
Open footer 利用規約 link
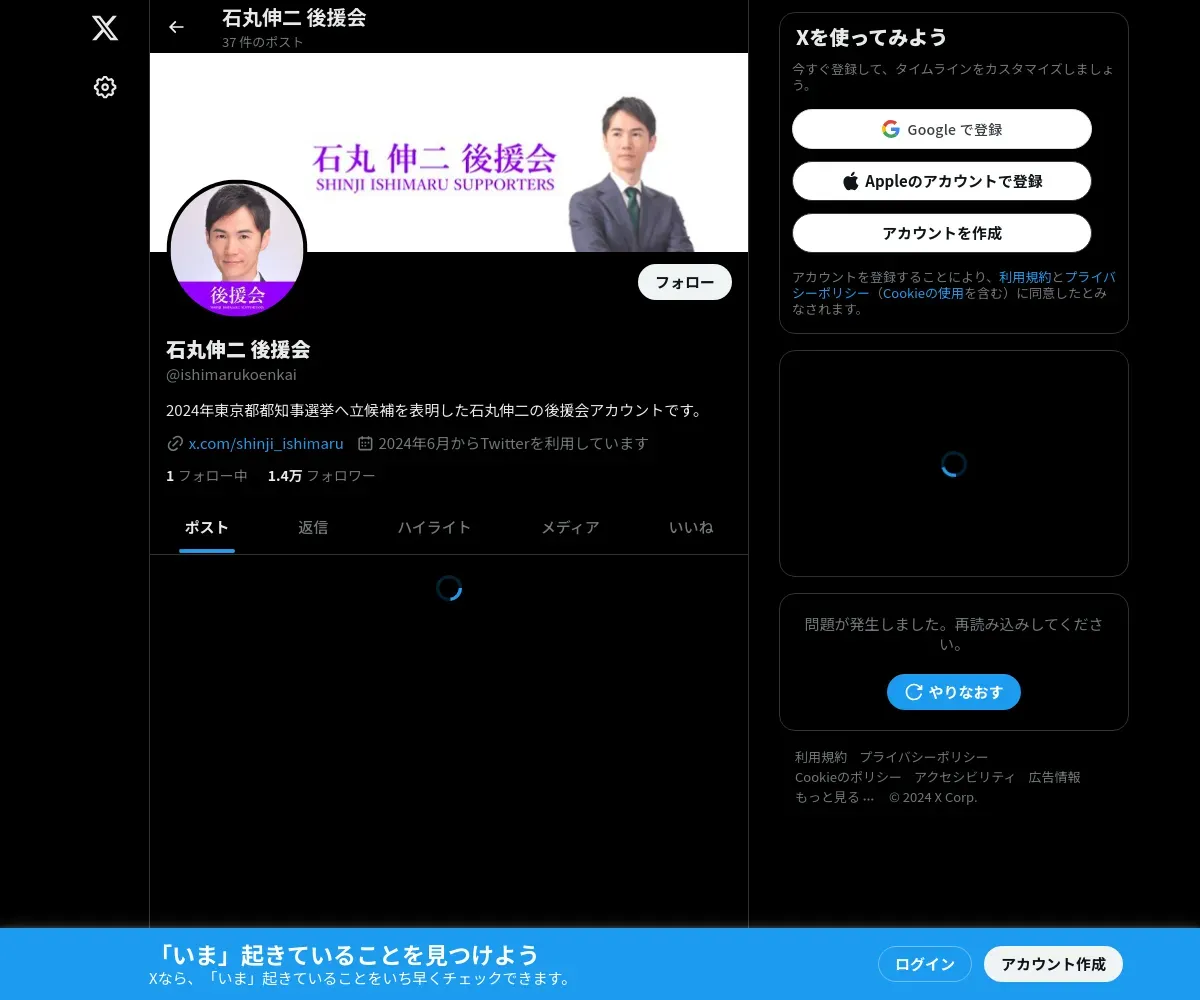821,757
